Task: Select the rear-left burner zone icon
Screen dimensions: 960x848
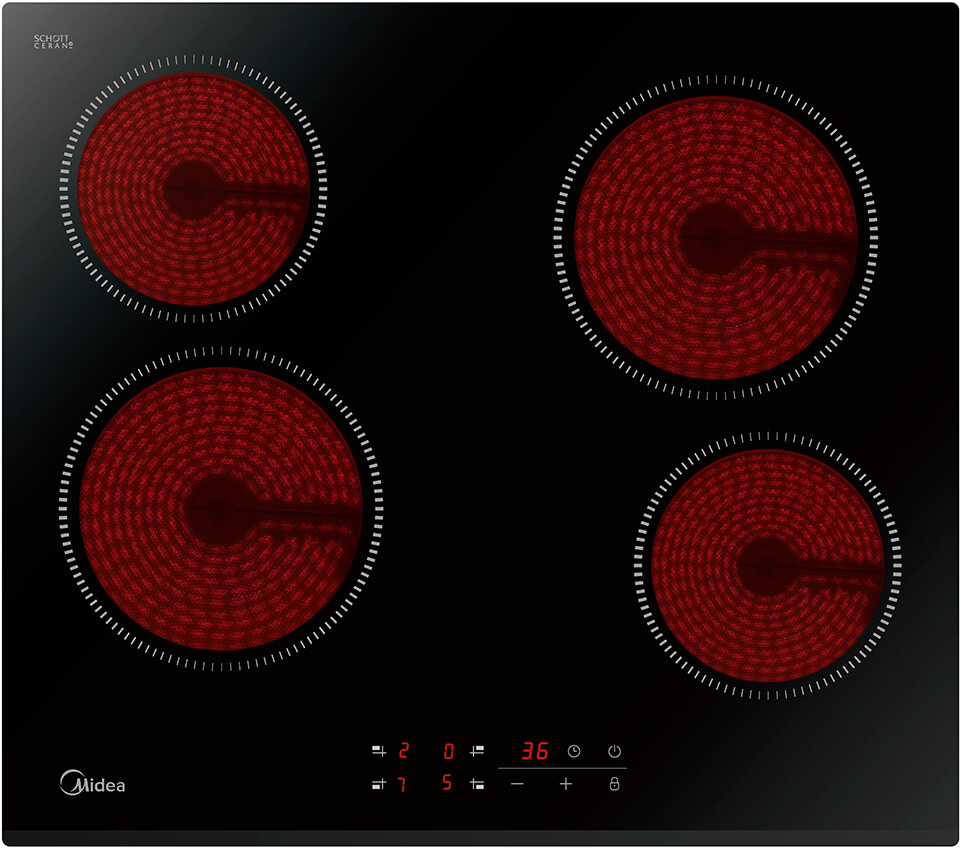Action: 378,751
